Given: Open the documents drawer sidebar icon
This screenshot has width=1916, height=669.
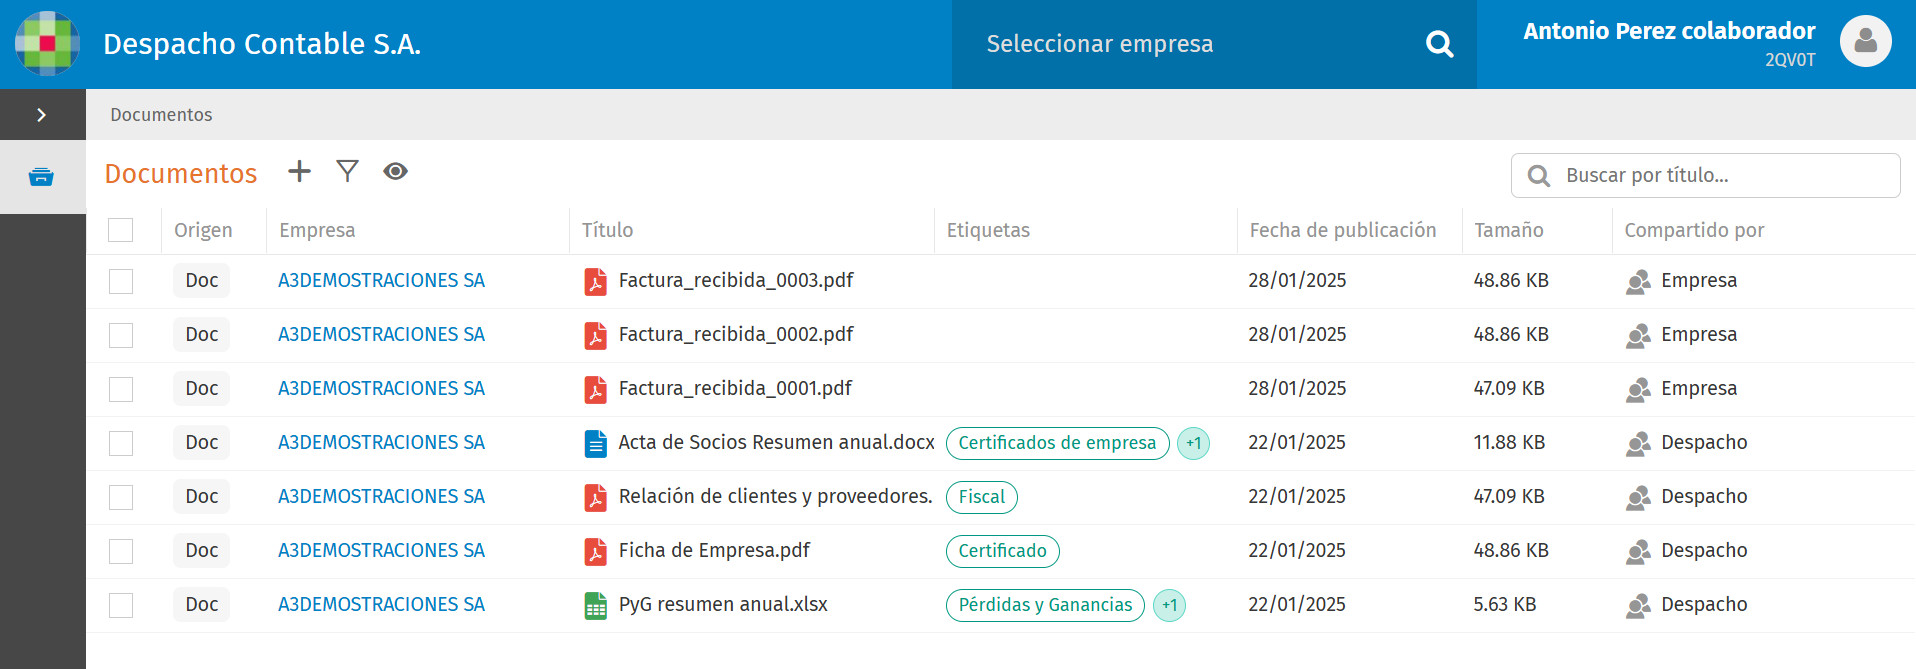Looking at the screenshot, I should (41, 177).
